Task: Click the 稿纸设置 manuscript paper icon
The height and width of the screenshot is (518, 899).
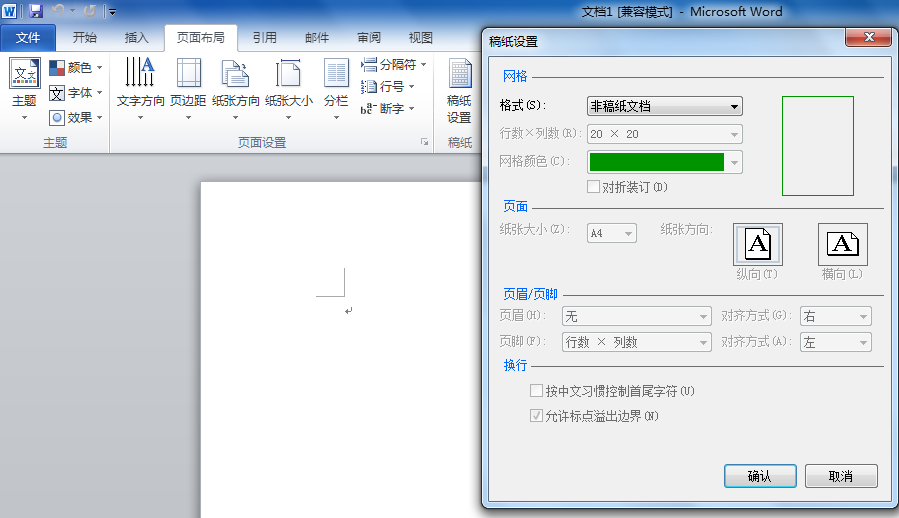Action: pyautogui.click(x=459, y=74)
